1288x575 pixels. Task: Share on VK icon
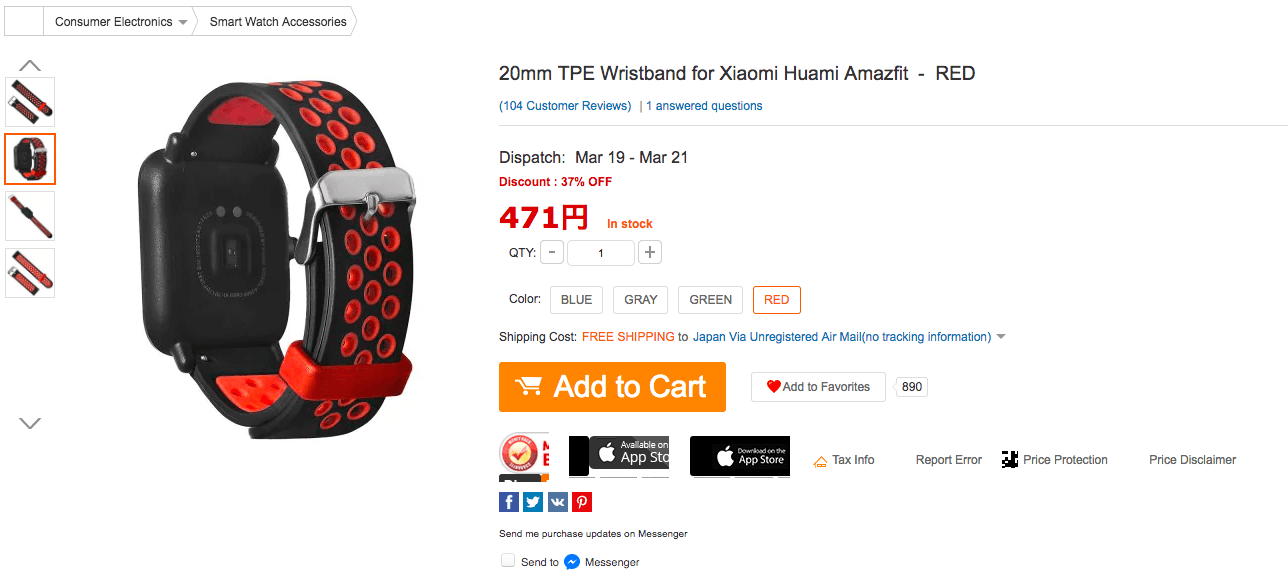pyautogui.click(x=557, y=502)
